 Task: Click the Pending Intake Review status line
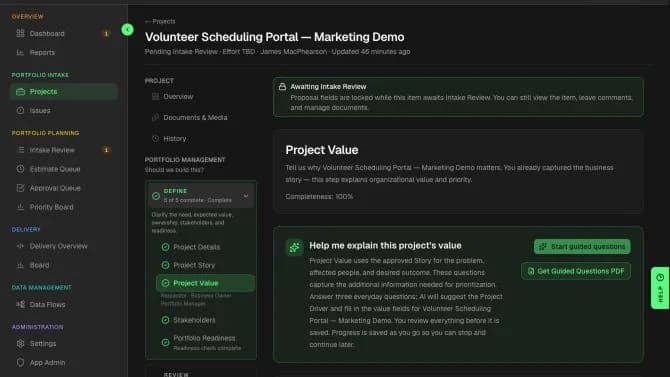[x=277, y=52]
